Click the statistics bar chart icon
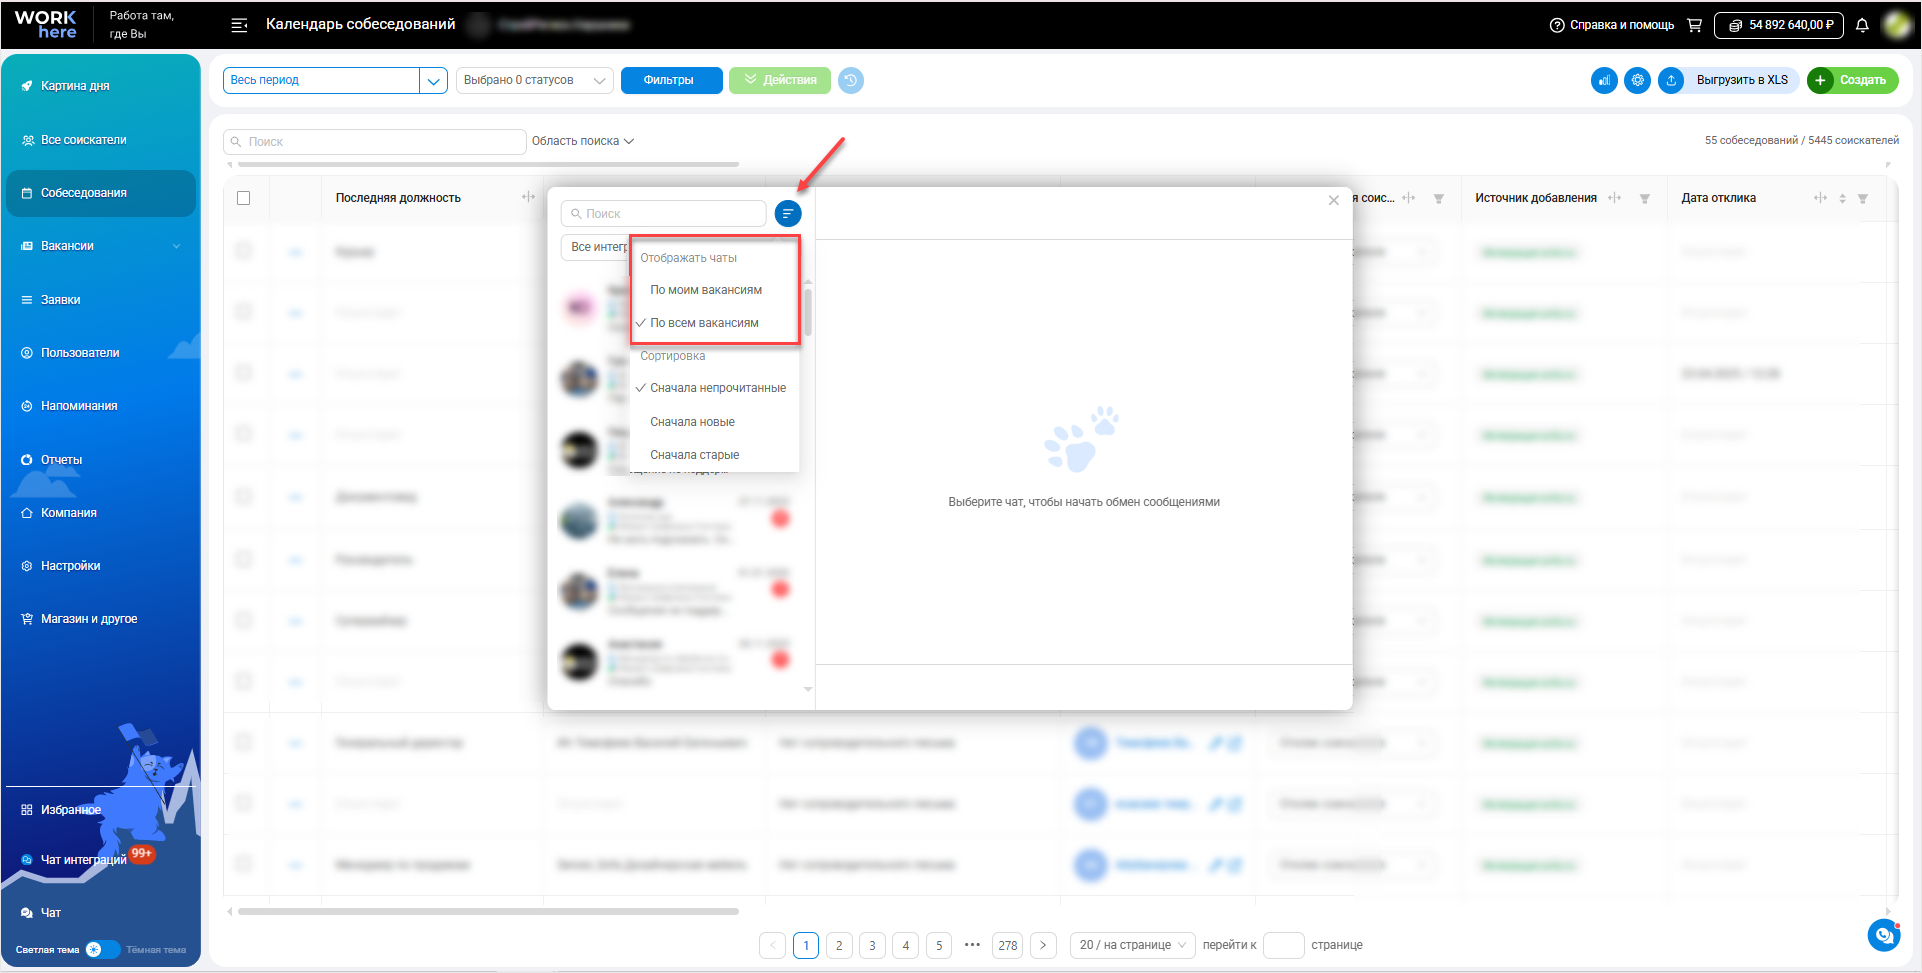The image size is (1922, 973). pos(1604,80)
